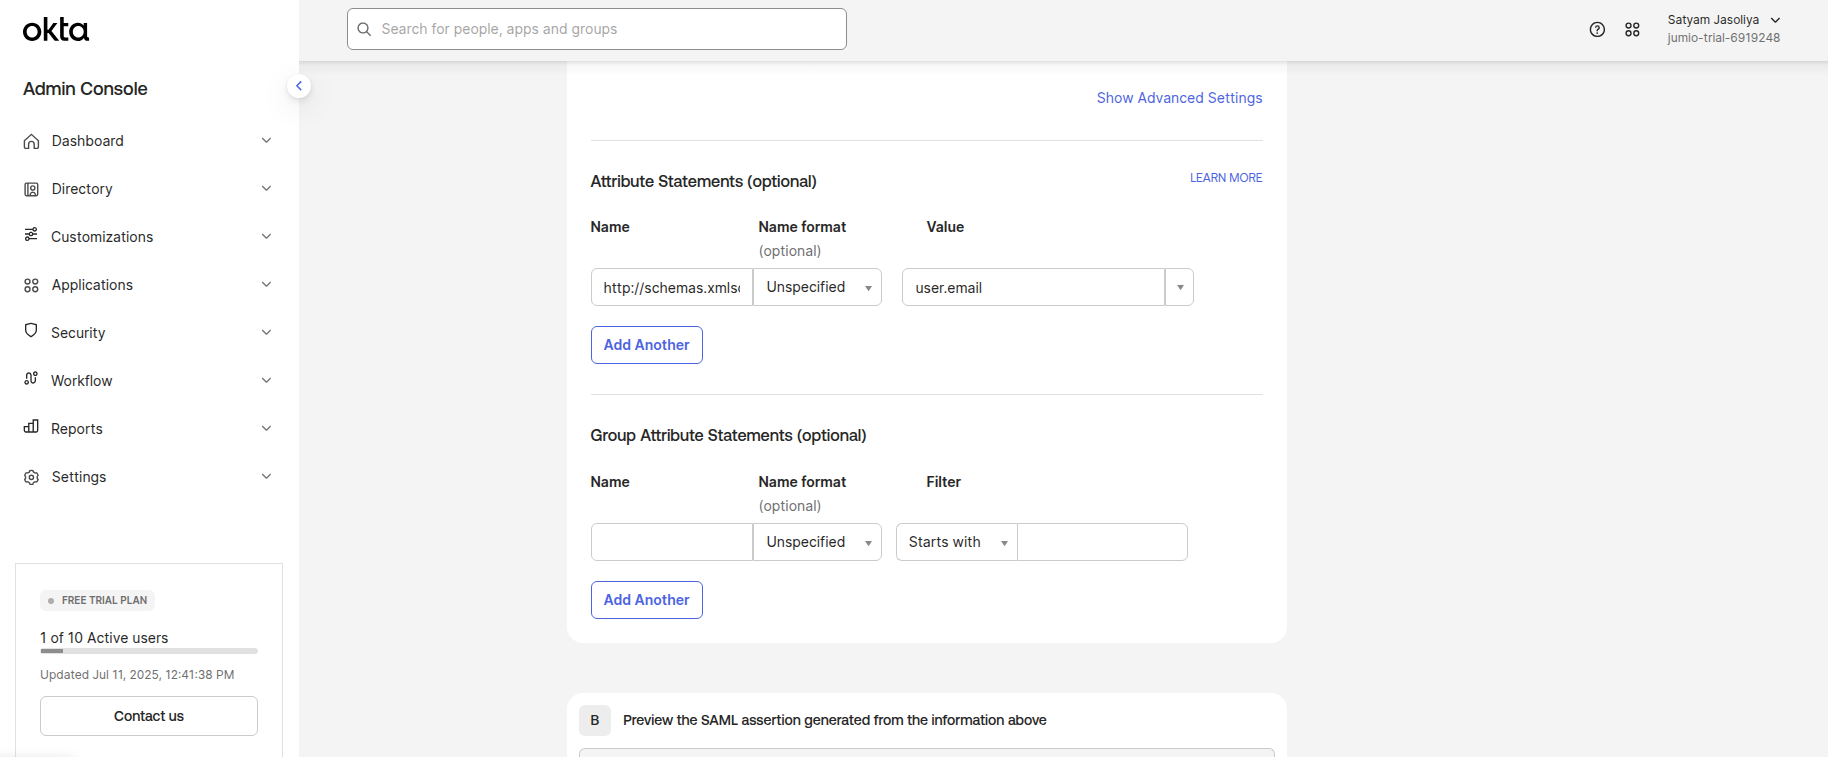
Task: Click the Settings gear icon
Action: click(x=32, y=477)
